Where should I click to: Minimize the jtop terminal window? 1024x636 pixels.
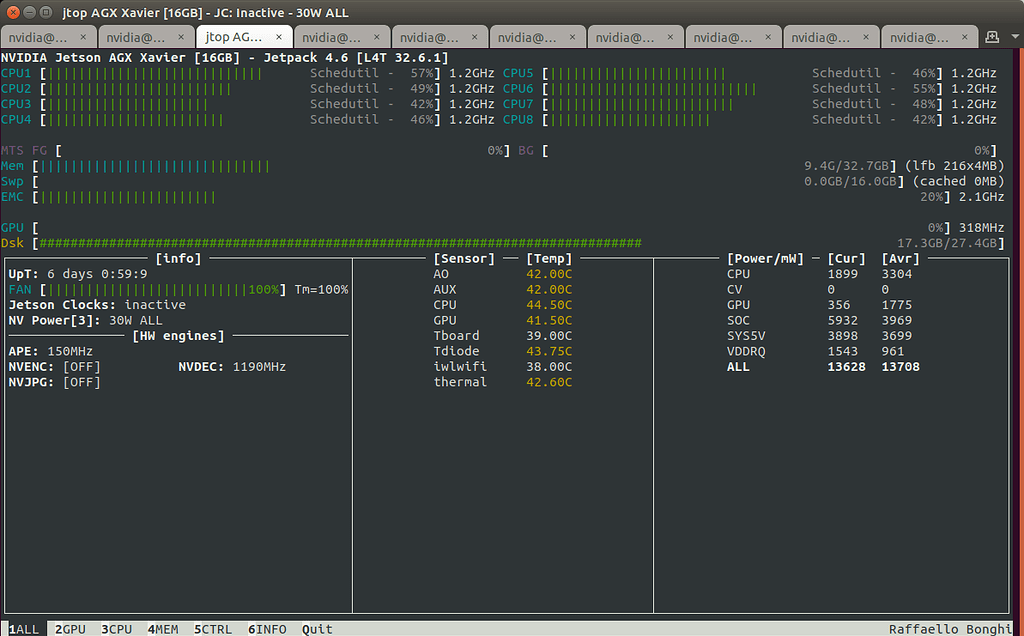click(31, 11)
